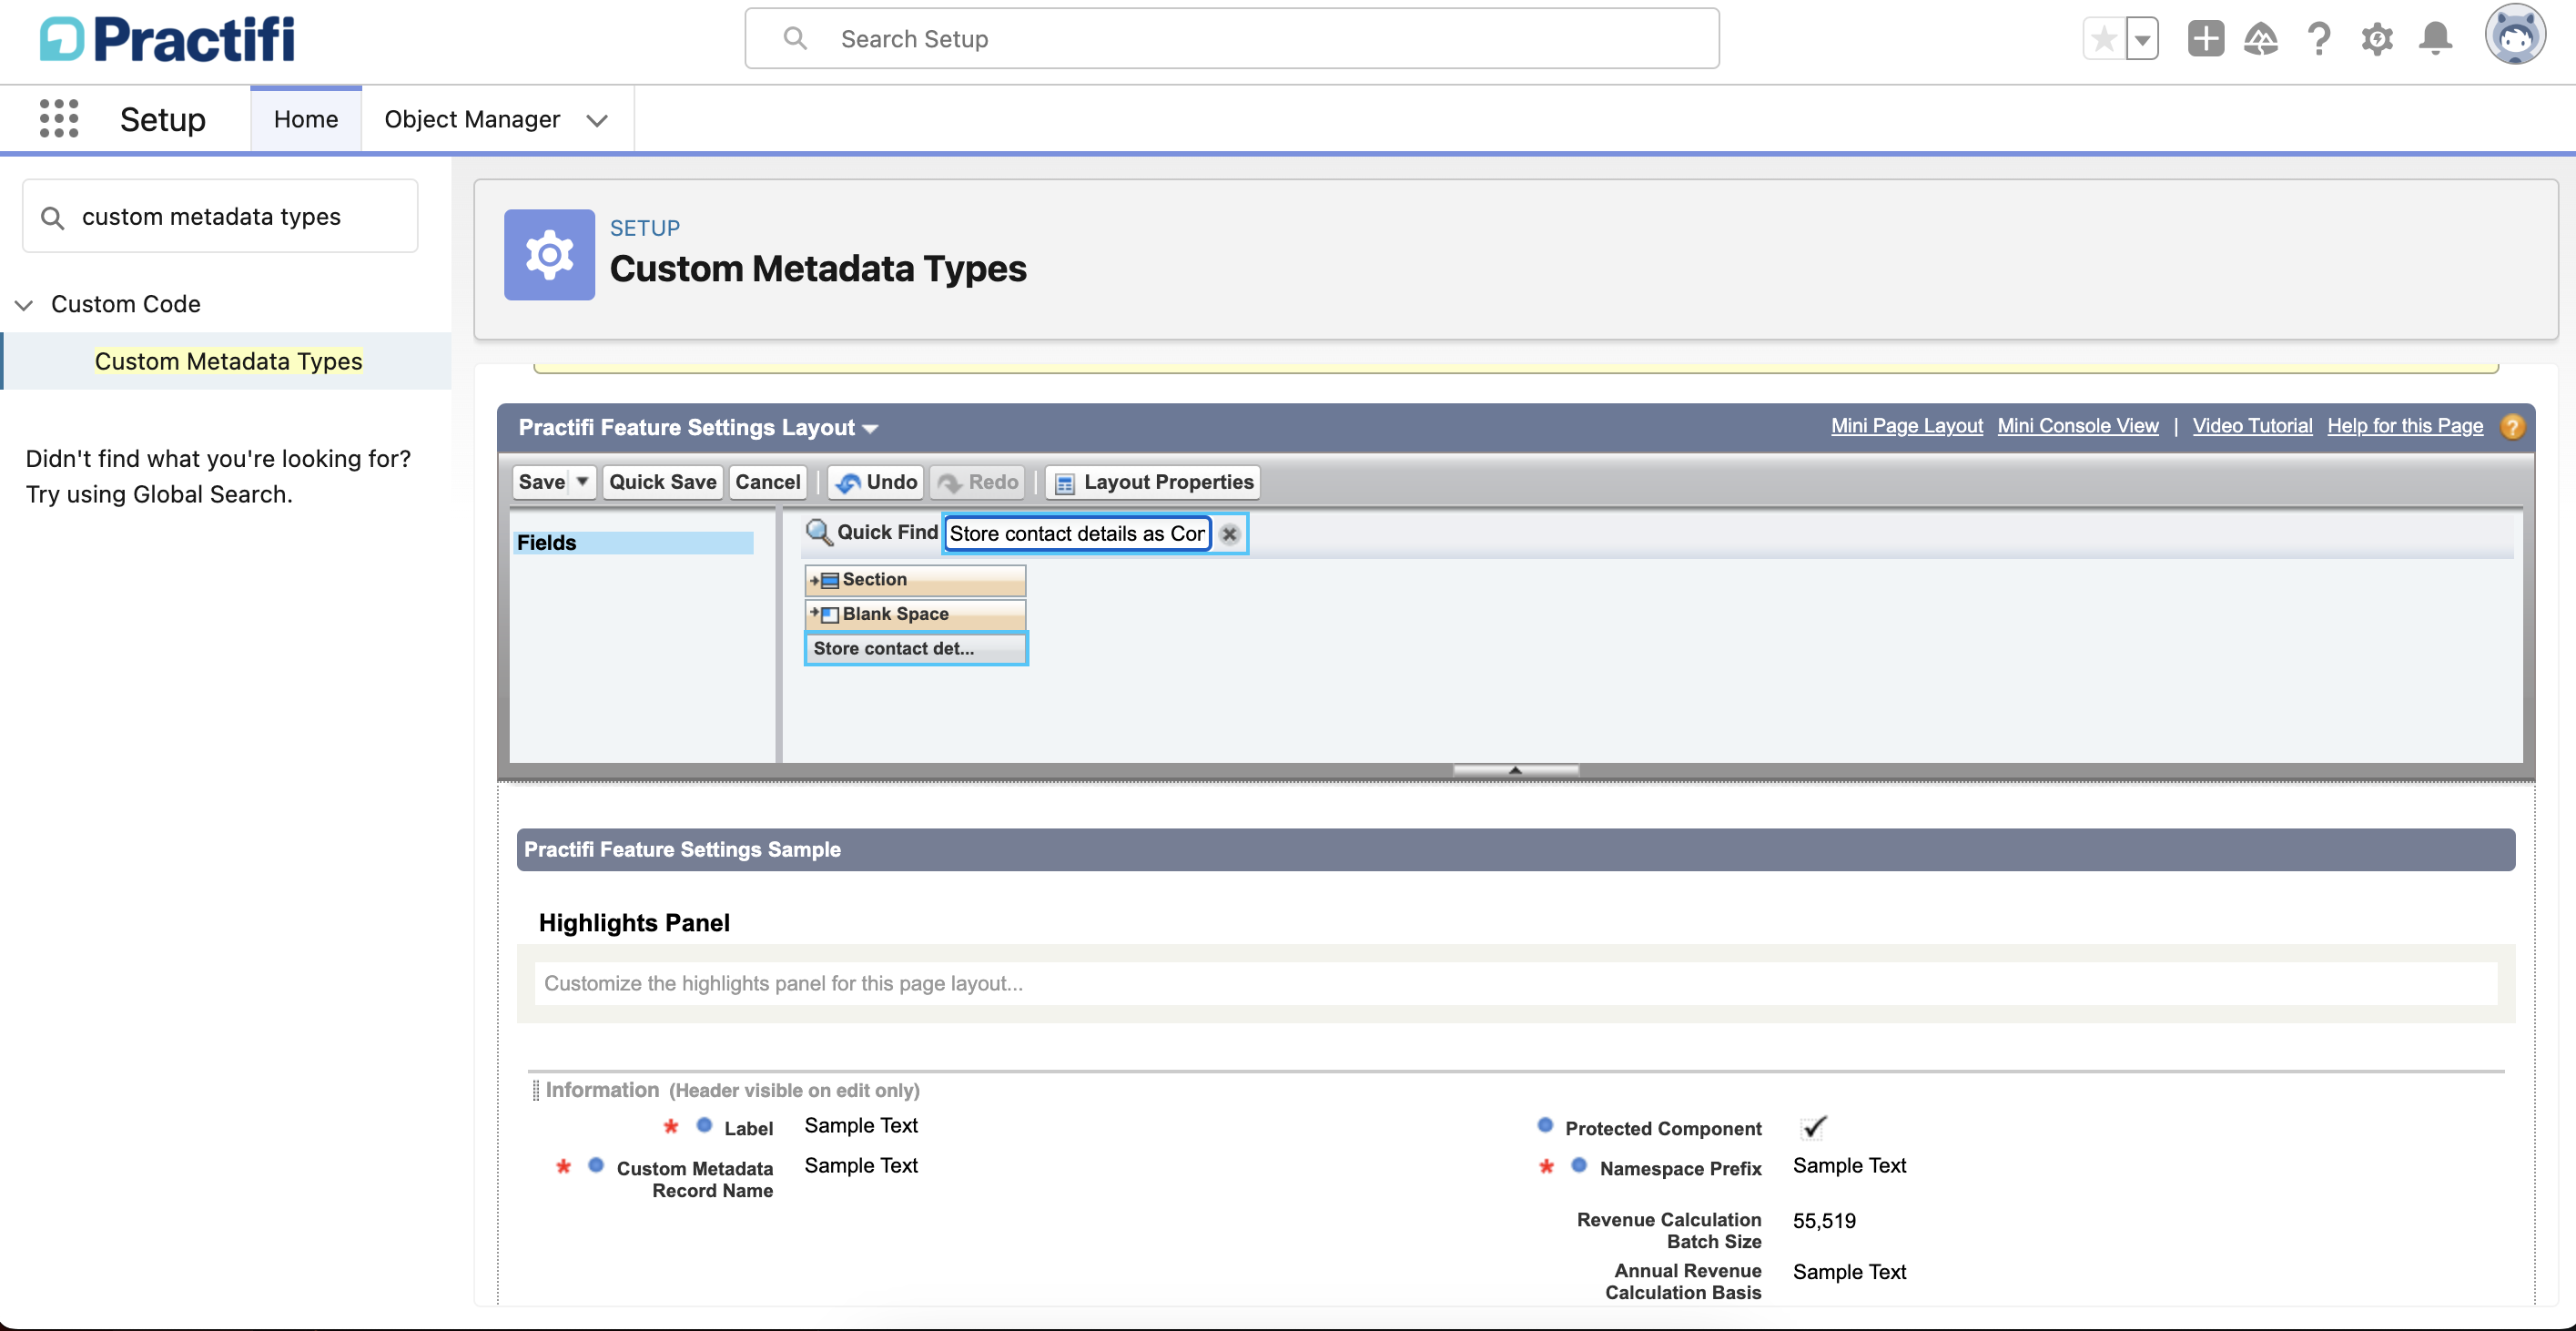Open the global actions plus icon

click(2206, 39)
